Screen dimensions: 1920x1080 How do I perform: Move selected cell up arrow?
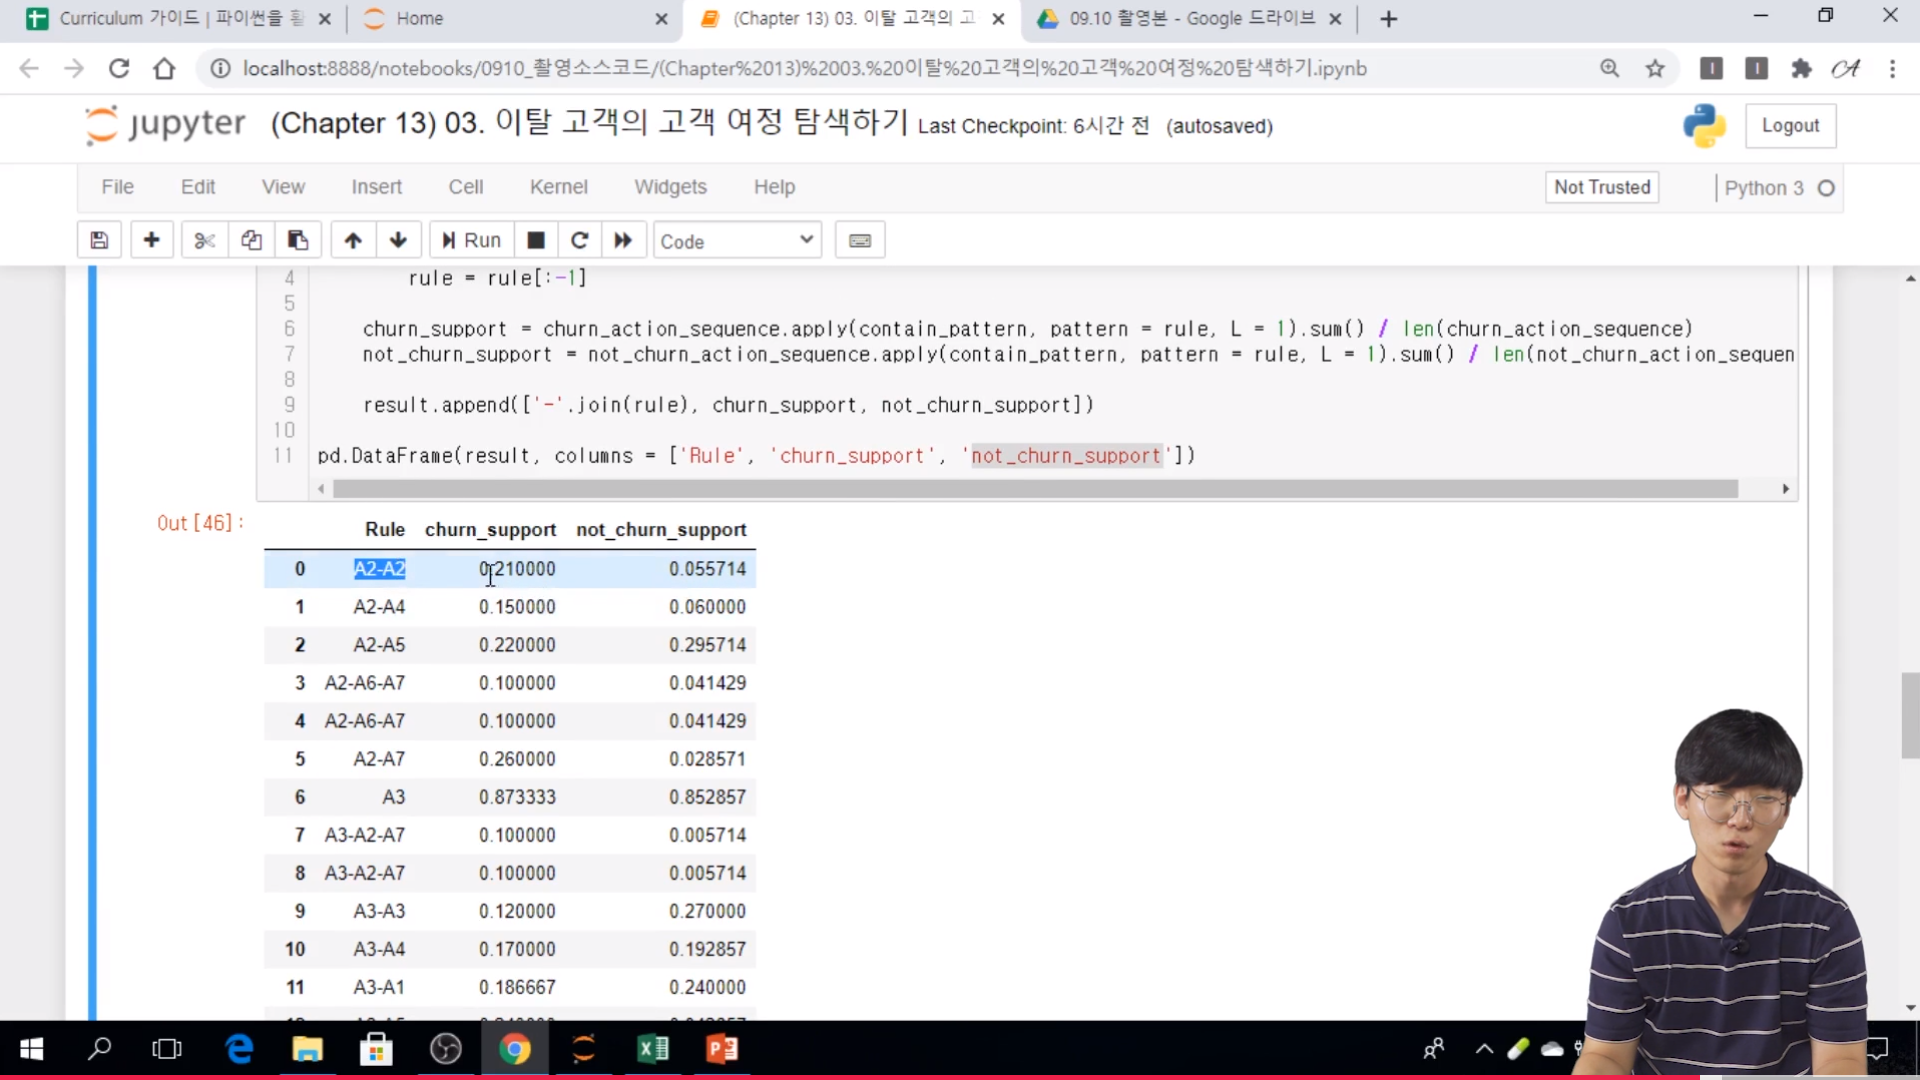coord(352,240)
